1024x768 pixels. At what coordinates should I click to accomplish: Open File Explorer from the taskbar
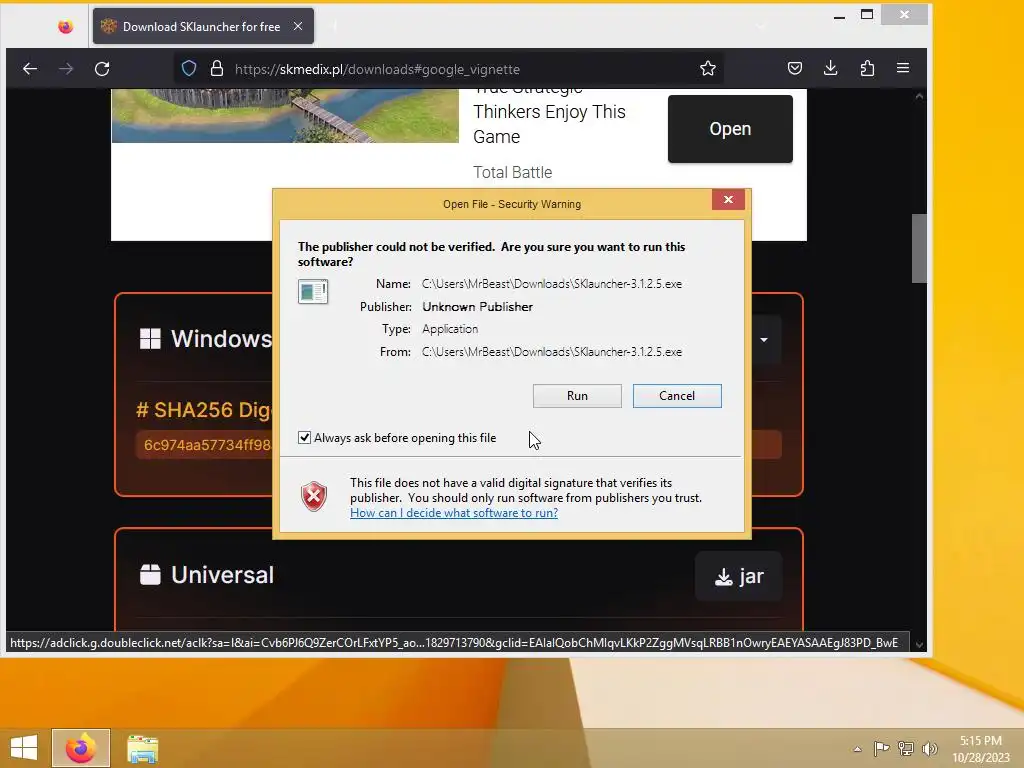click(x=142, y=748)
